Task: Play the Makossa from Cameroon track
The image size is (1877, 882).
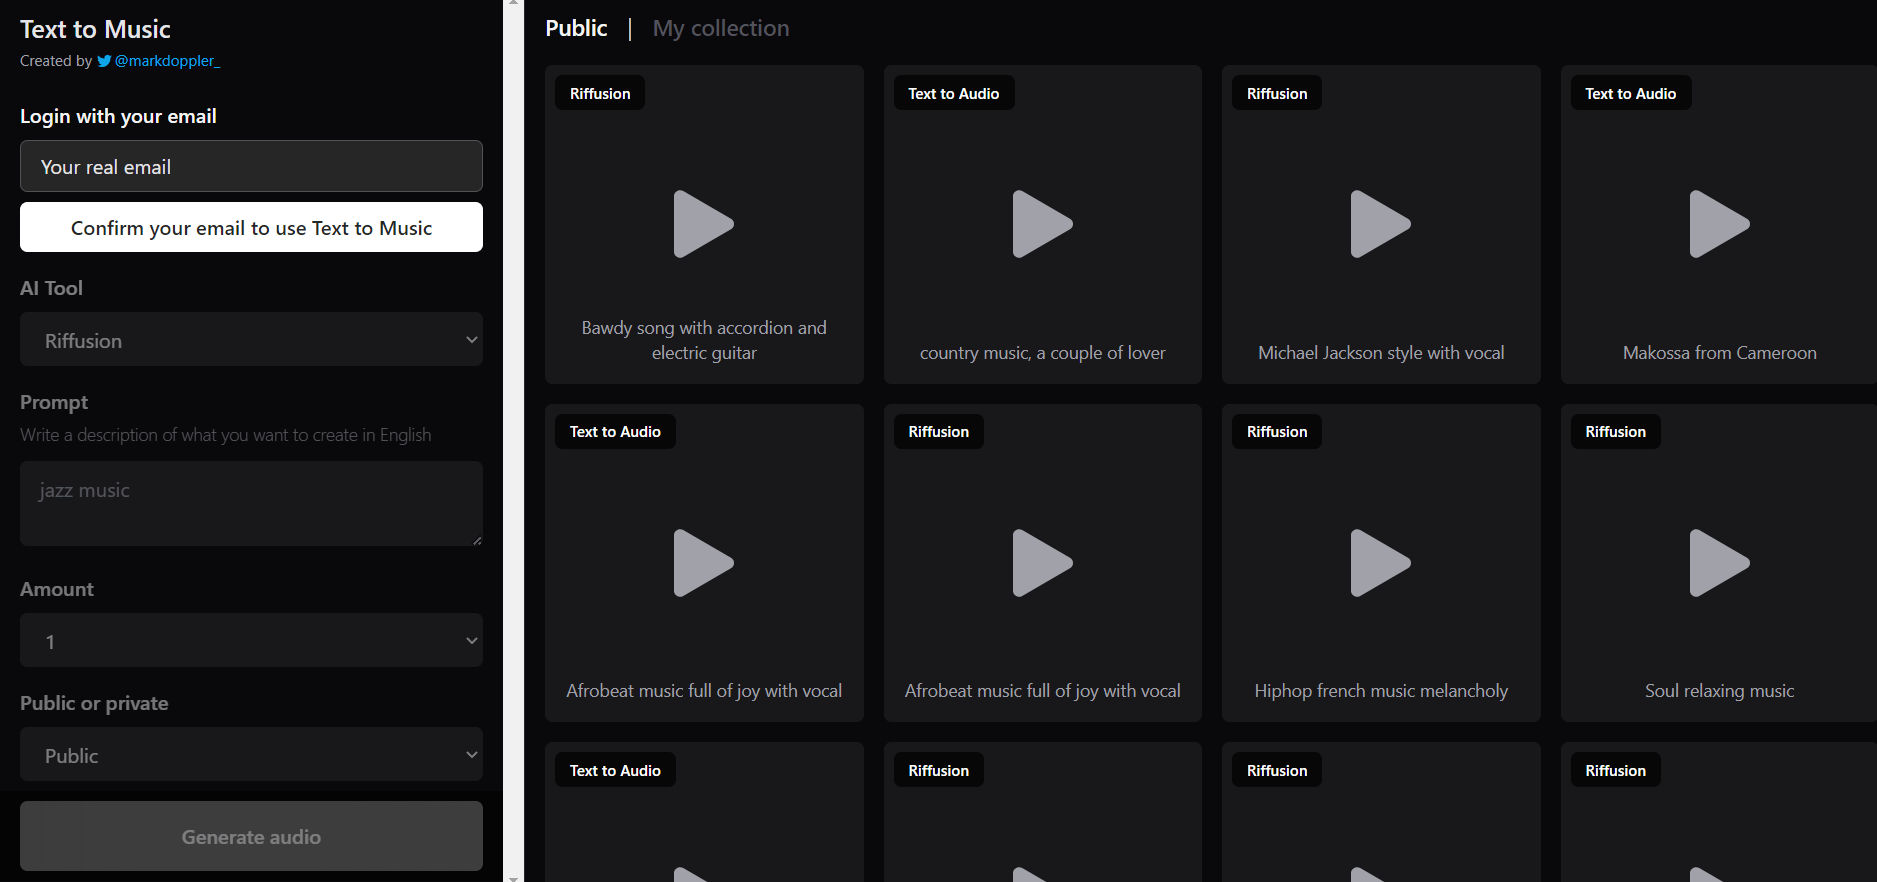Action: pyautogui.click(x=1719, y=224)
